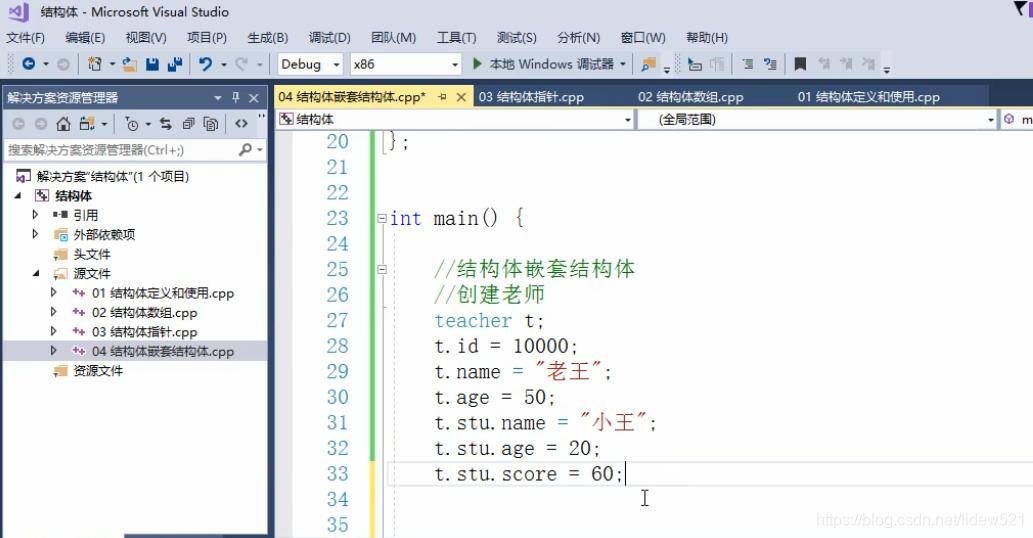Open the Solution Explorer window options dropdown

click(217, 97)
